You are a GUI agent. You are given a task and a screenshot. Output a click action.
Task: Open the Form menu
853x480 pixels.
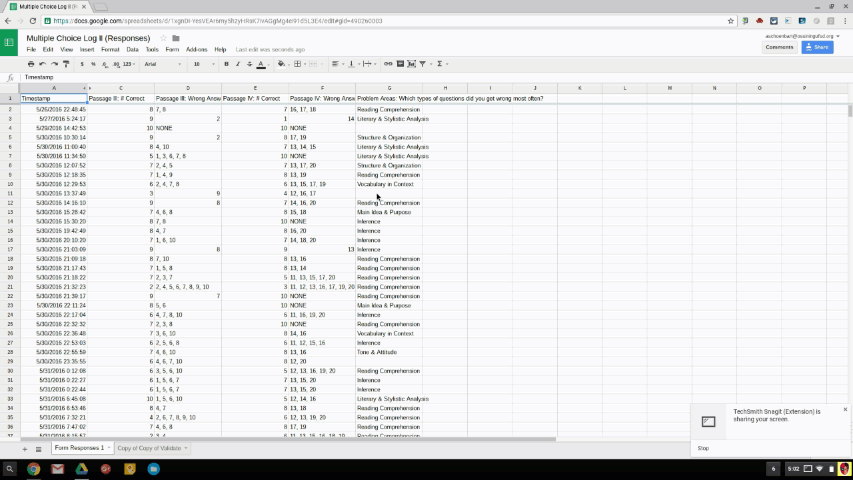pyautogui.click(x=172, y=50)
